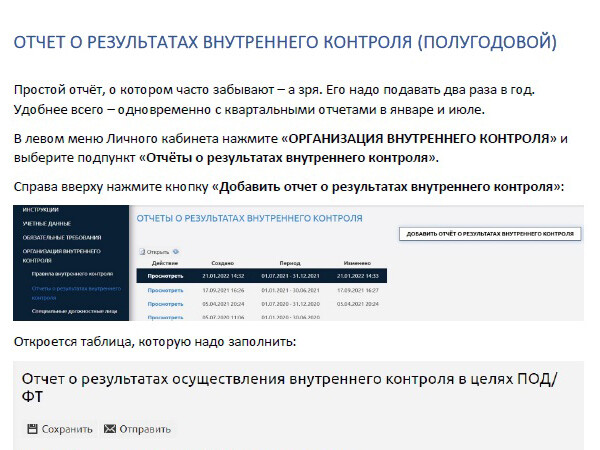The height and width of the screenshot is (450, 600).
Task: Click the Открыть label above the table
Action: [158, 252]
